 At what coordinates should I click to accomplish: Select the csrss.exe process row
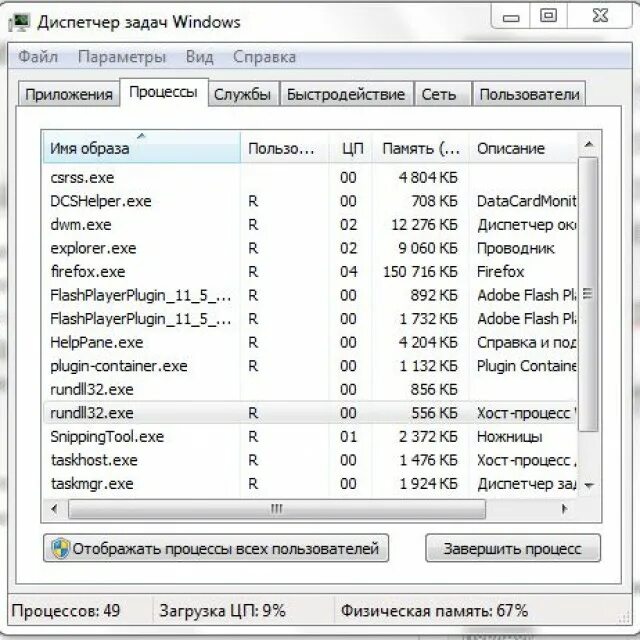310,178
